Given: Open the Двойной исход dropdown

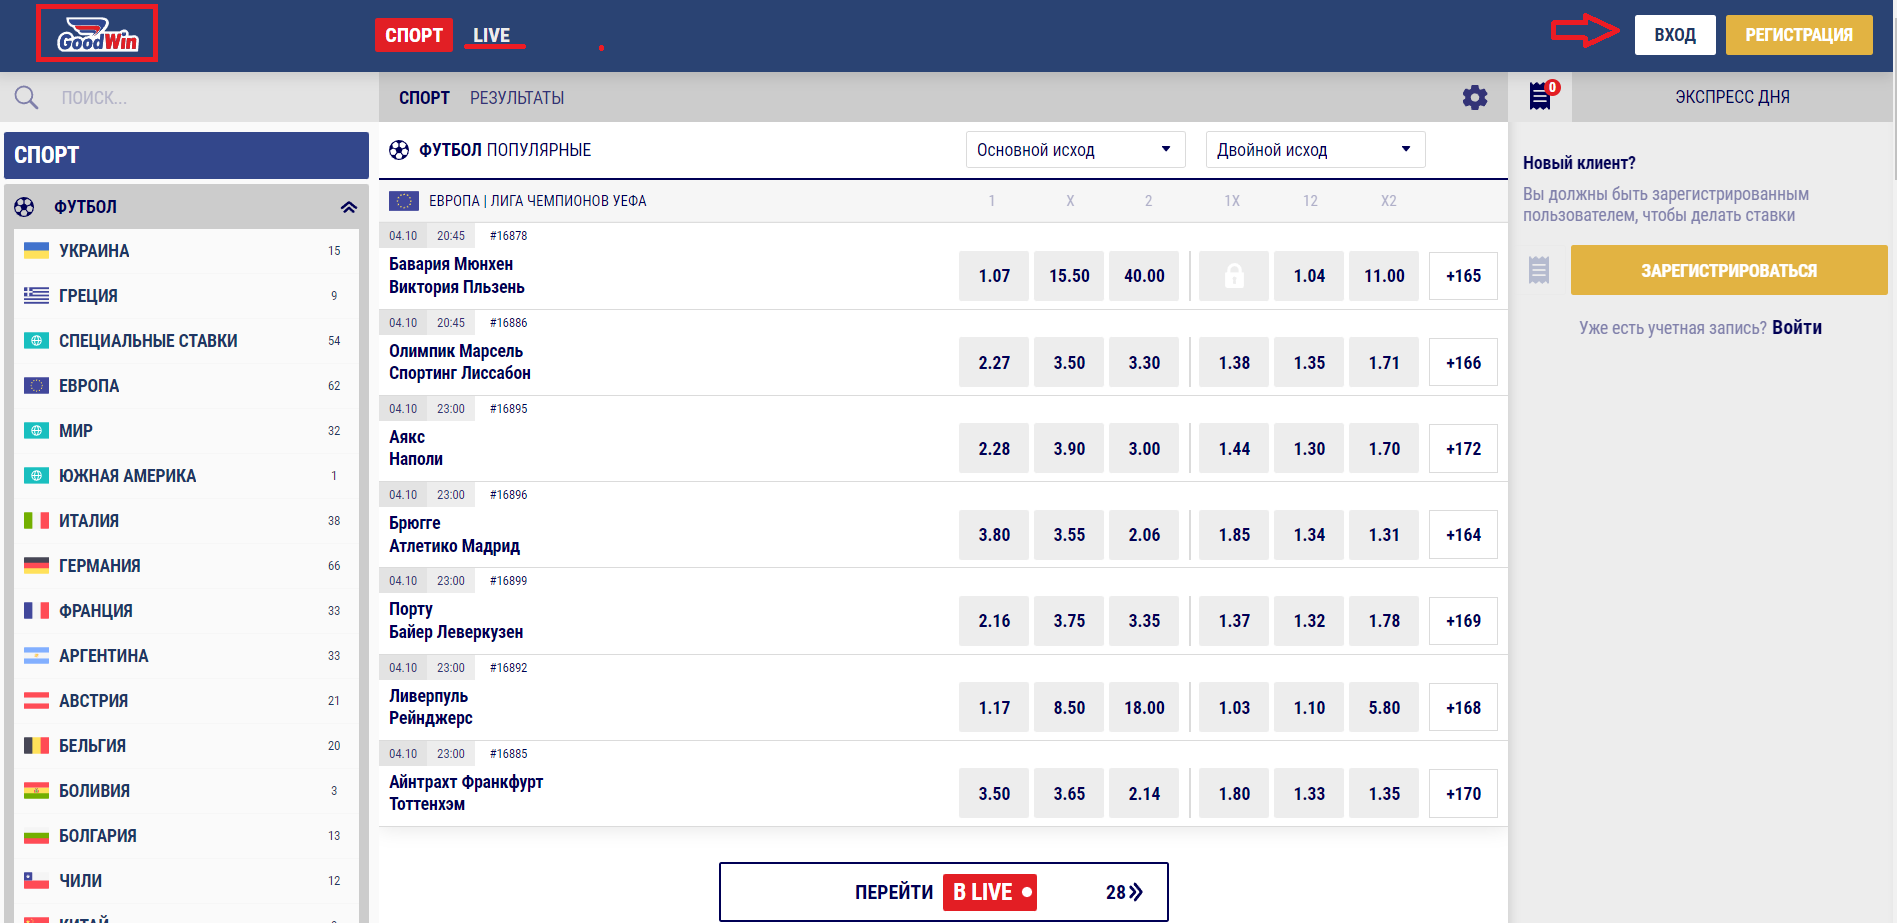Looking at the screenshot, I should tap(1315, 150).
